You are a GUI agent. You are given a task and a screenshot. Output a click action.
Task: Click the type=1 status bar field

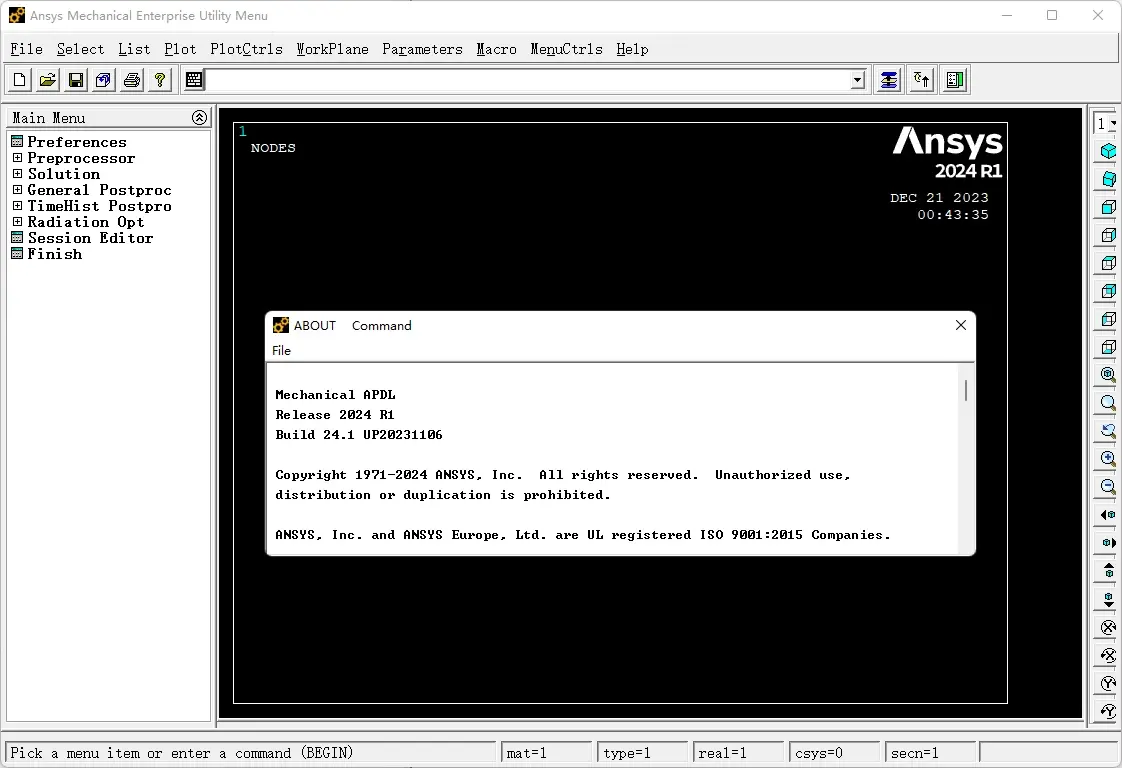[x=642, y=753]
